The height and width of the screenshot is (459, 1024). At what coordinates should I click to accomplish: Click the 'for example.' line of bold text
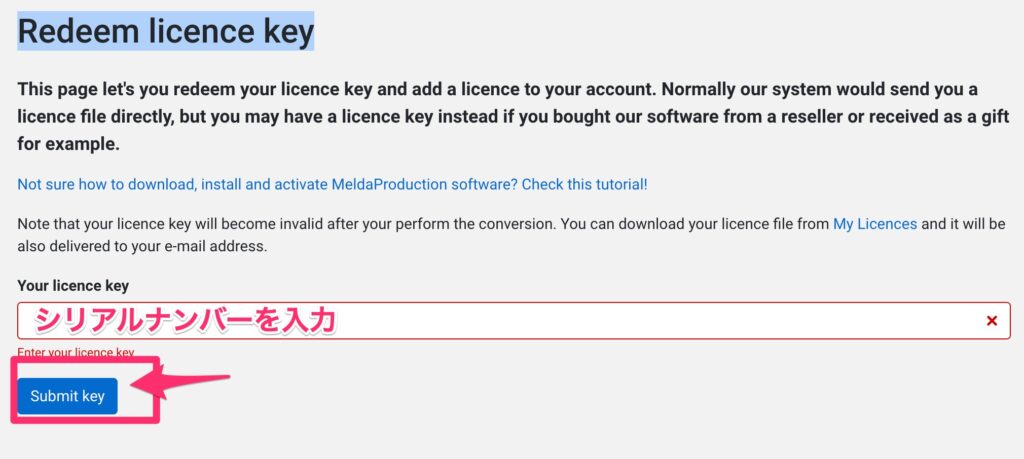68,144
